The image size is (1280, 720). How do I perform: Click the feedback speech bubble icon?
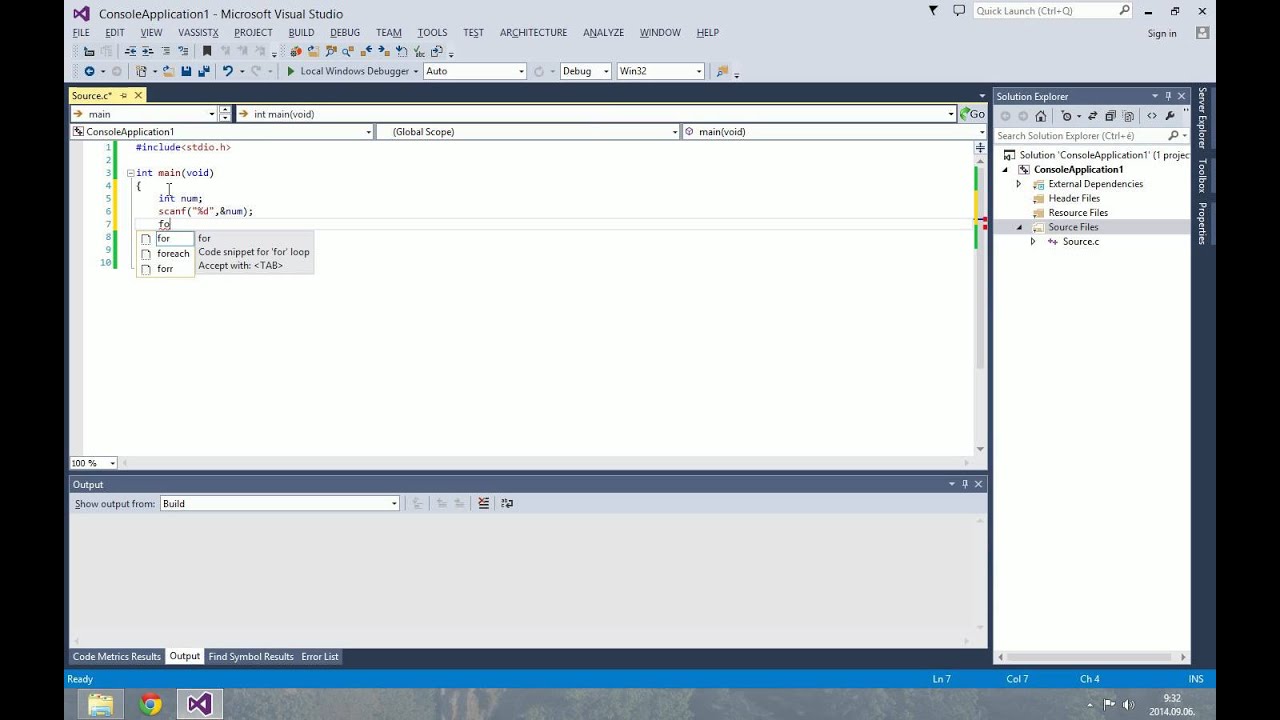click(x=959, y=11)
